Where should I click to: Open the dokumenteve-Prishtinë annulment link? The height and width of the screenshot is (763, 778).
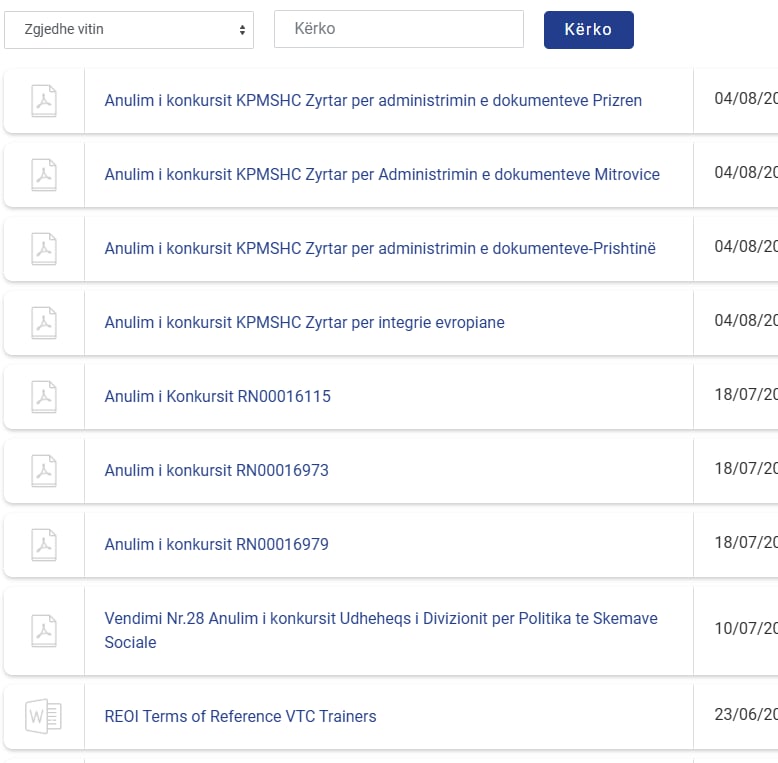[x=380, y=249]
